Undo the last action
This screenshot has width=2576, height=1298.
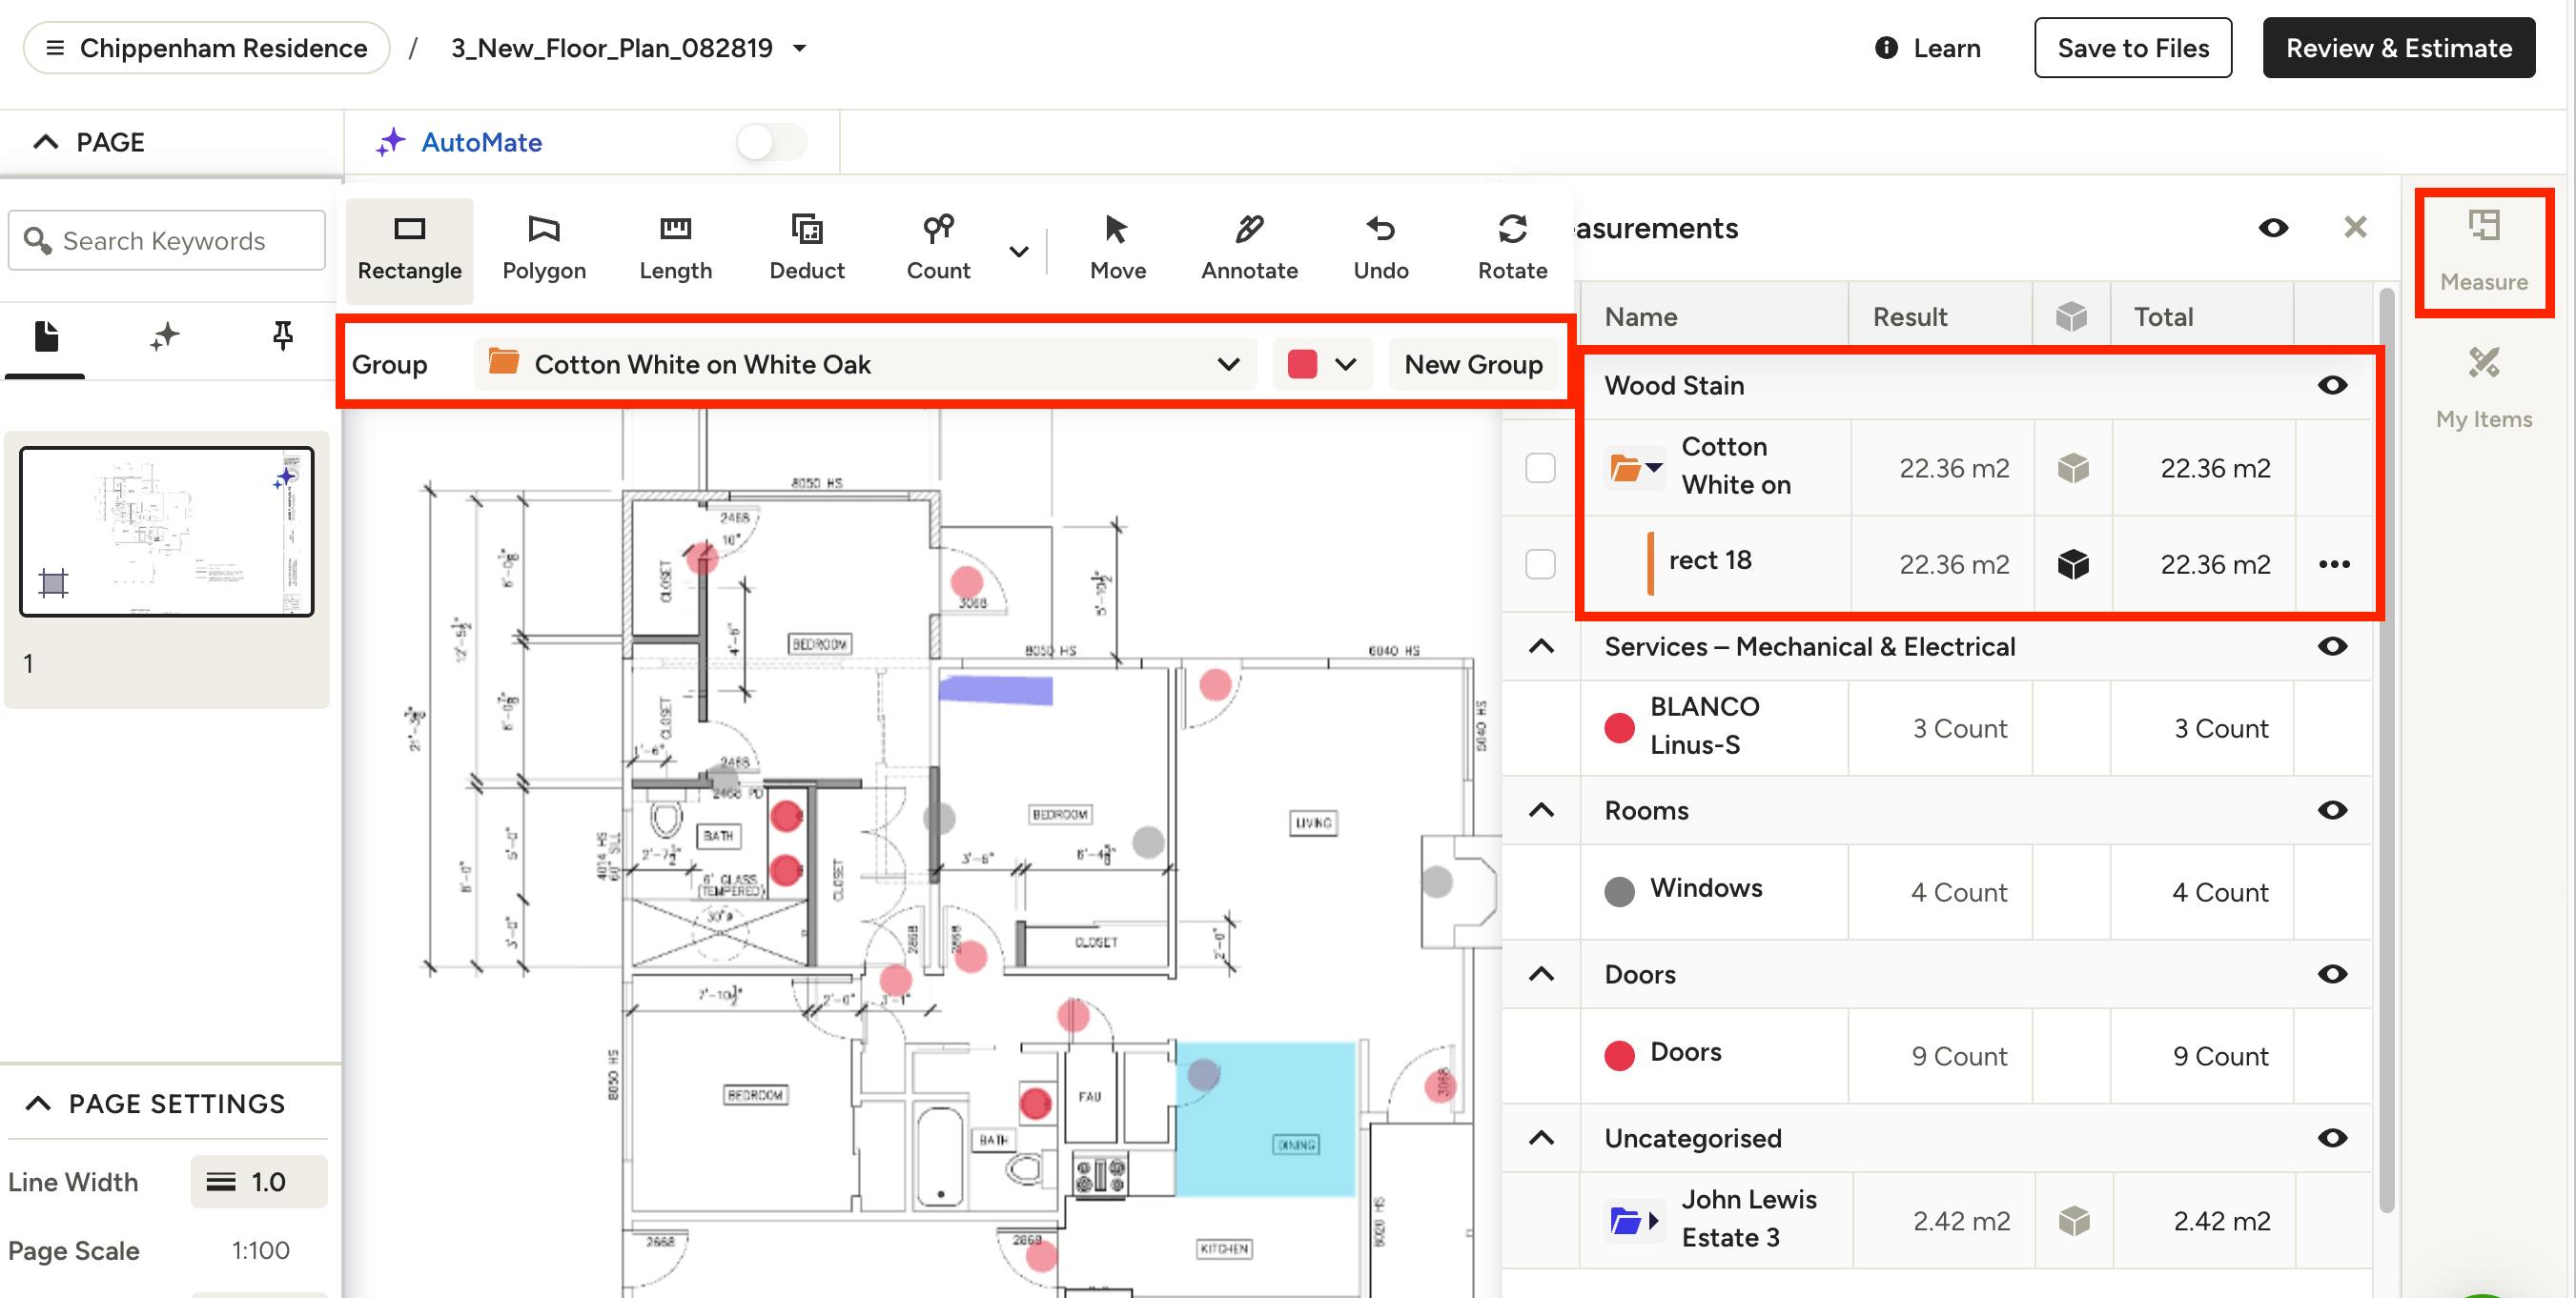point(1381,249)
